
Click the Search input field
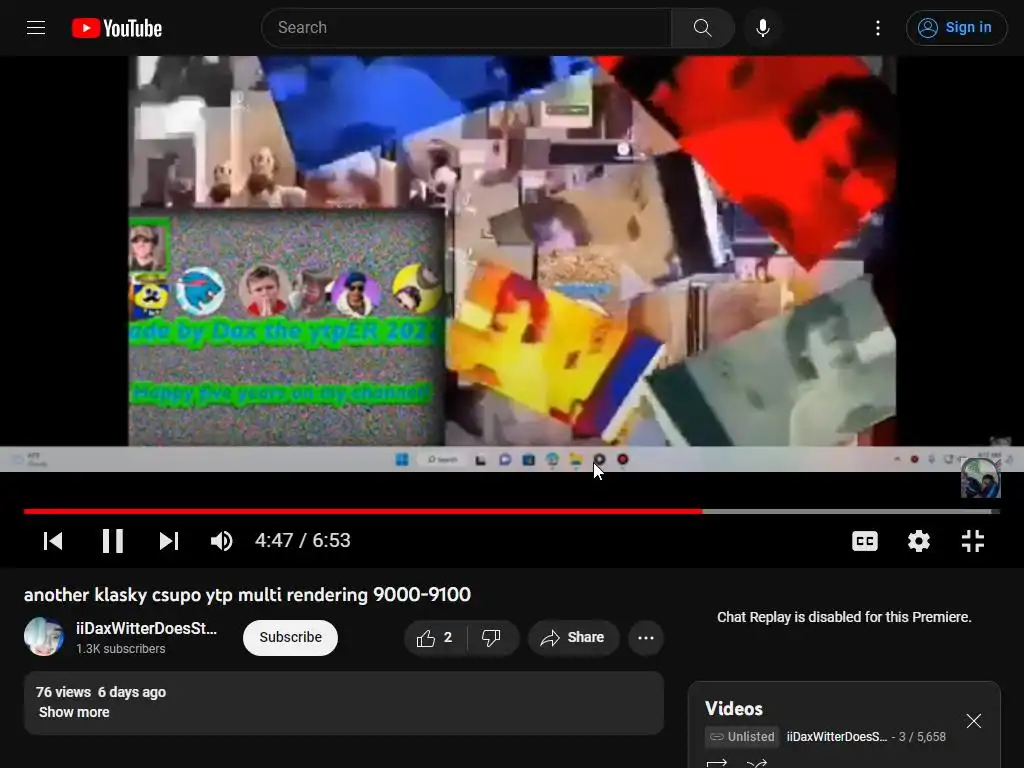(x=467, y=27)
